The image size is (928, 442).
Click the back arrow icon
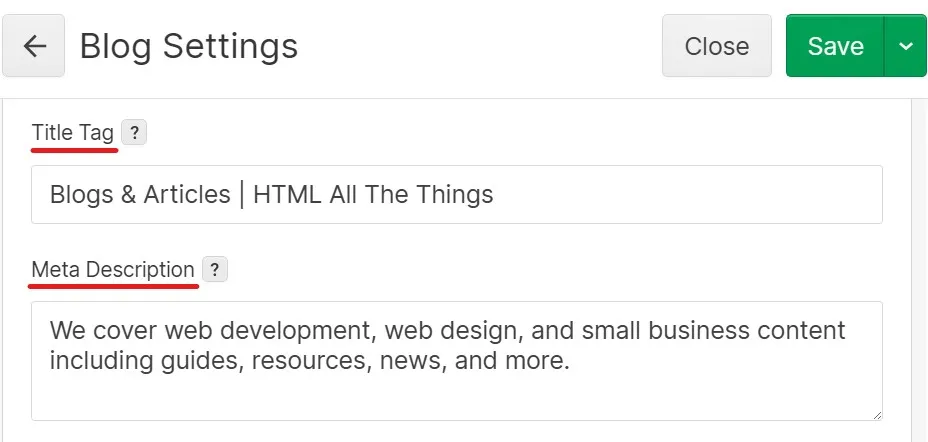(34, 46)
